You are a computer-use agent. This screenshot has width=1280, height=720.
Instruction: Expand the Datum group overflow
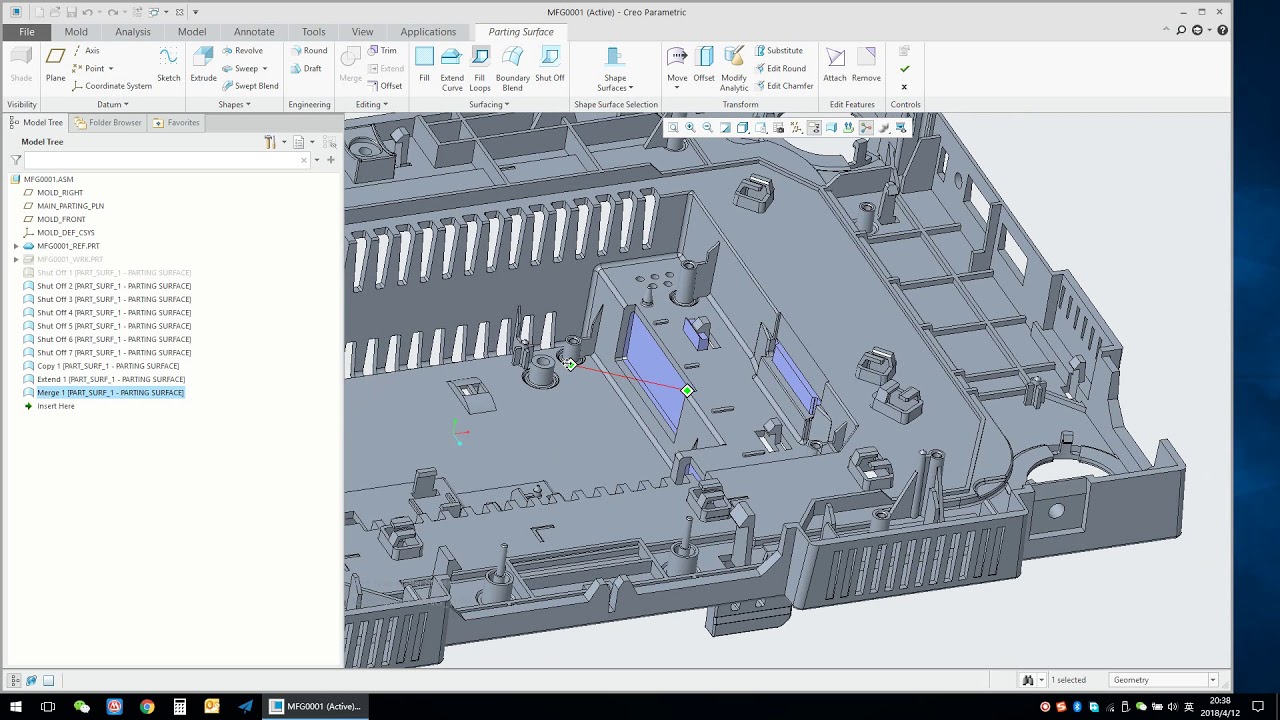(112, 104)
